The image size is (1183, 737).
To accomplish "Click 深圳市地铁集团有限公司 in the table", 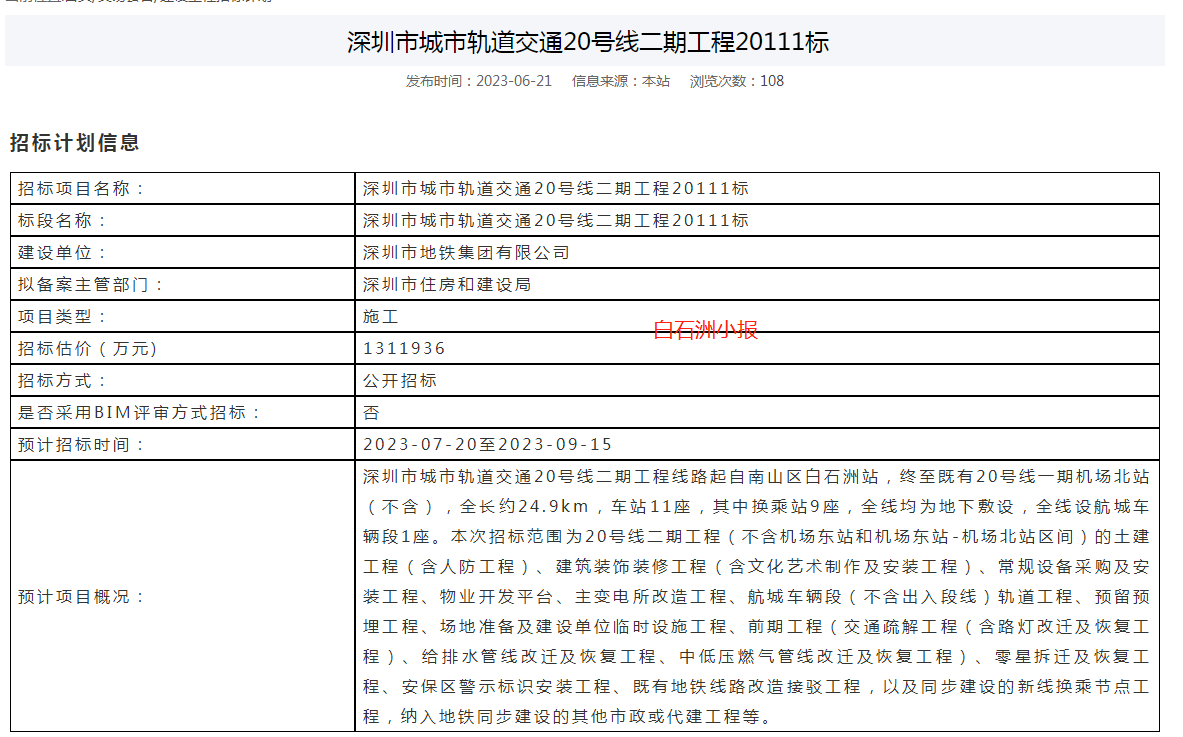I will click(466, 253).
